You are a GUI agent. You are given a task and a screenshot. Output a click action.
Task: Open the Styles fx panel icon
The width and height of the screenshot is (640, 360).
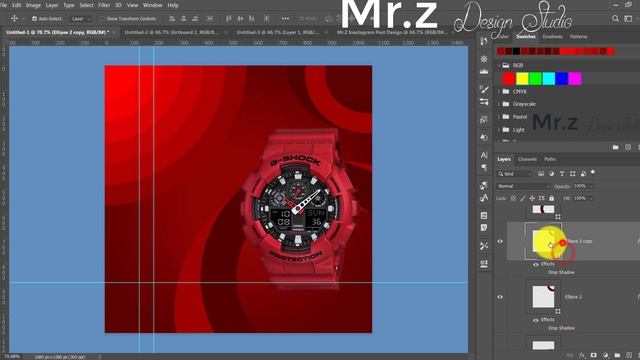tap(484, 120)
